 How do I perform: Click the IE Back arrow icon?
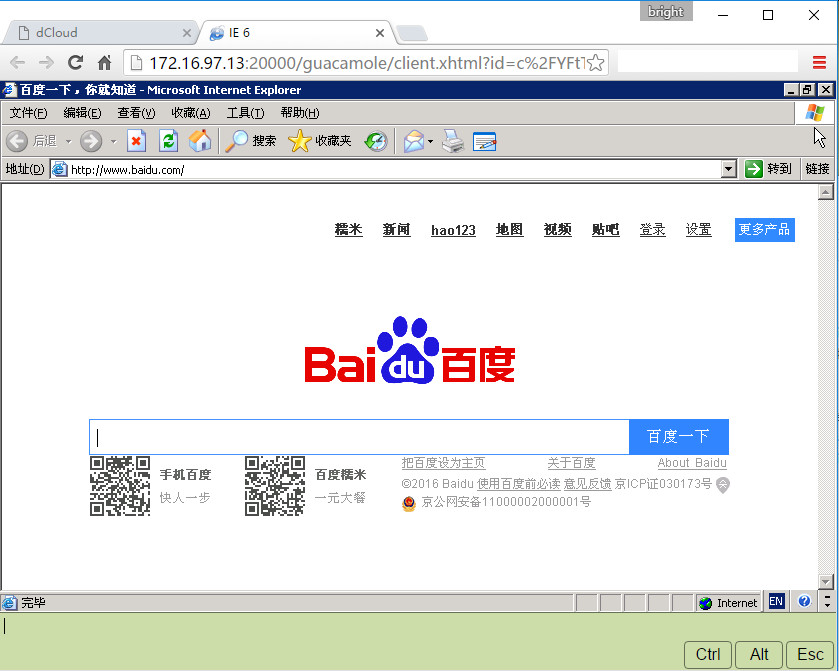(x=17, y=141)
